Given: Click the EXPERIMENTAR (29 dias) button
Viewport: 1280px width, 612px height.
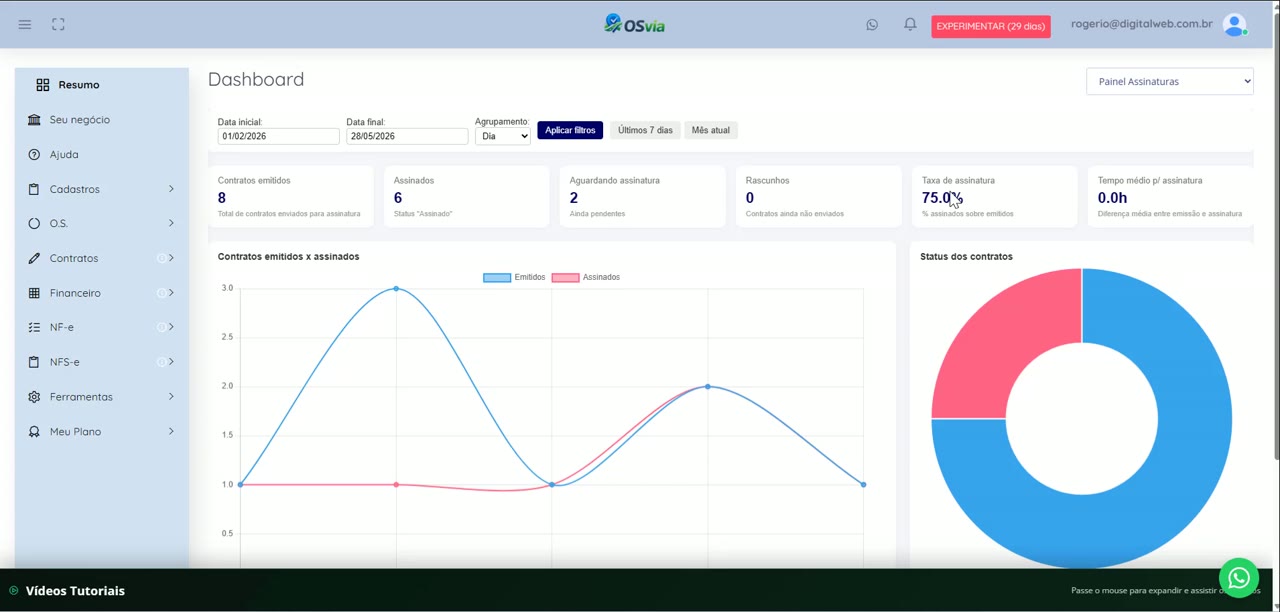Looking at the screenshot, I should pyautogui.click(x=991, y=26).
